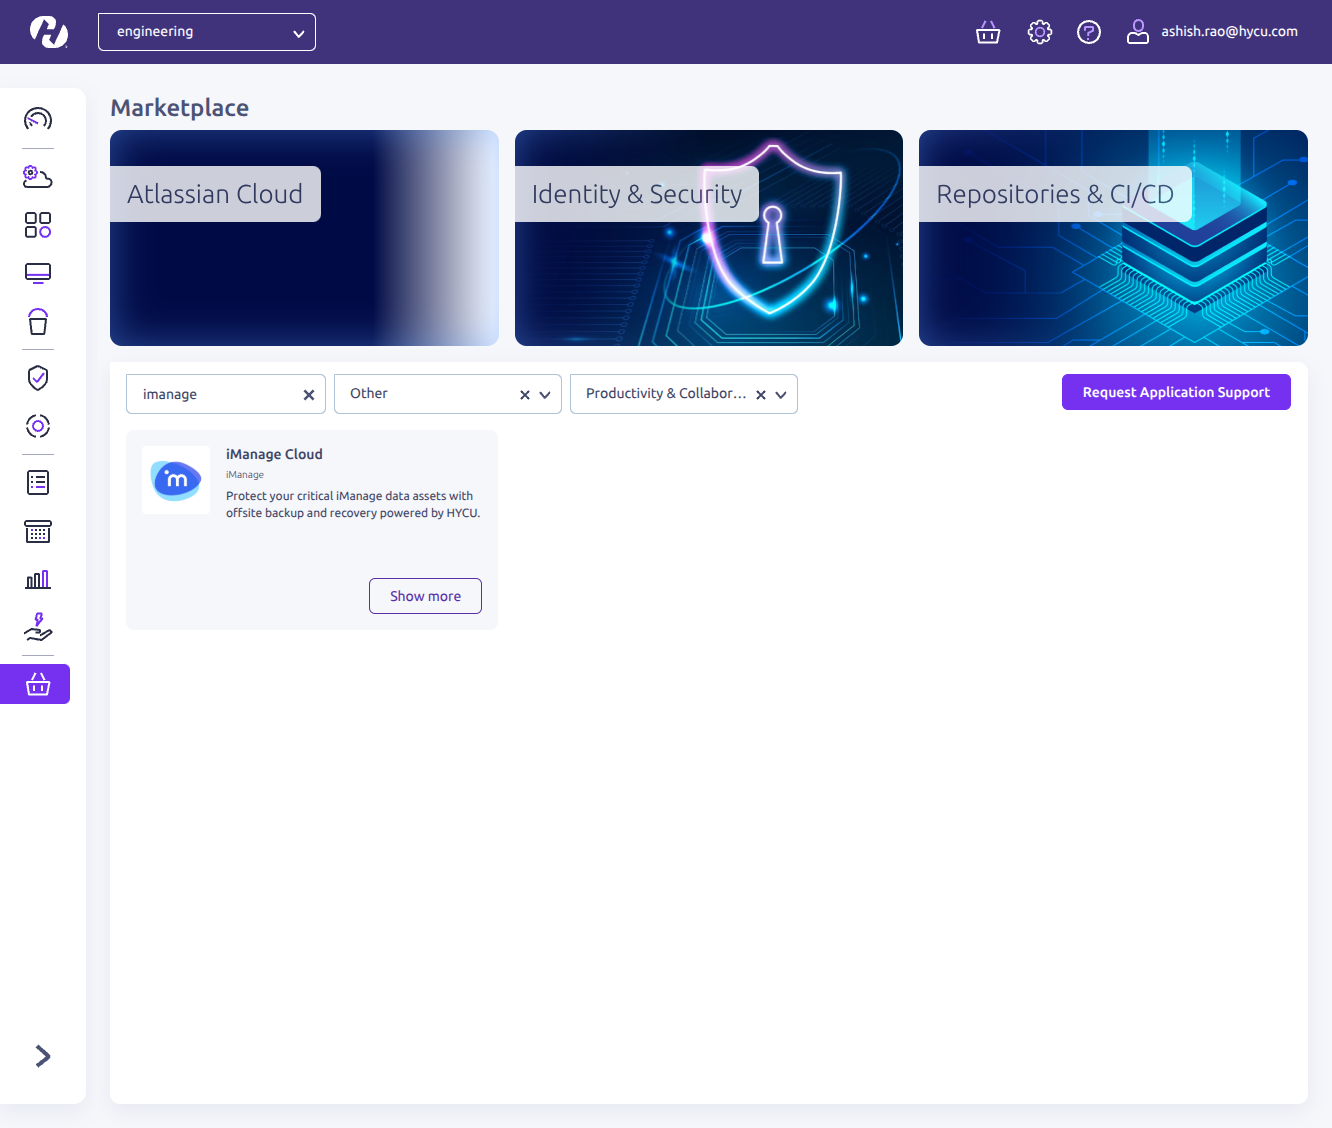Clear the imanage search text

point(309,395)
